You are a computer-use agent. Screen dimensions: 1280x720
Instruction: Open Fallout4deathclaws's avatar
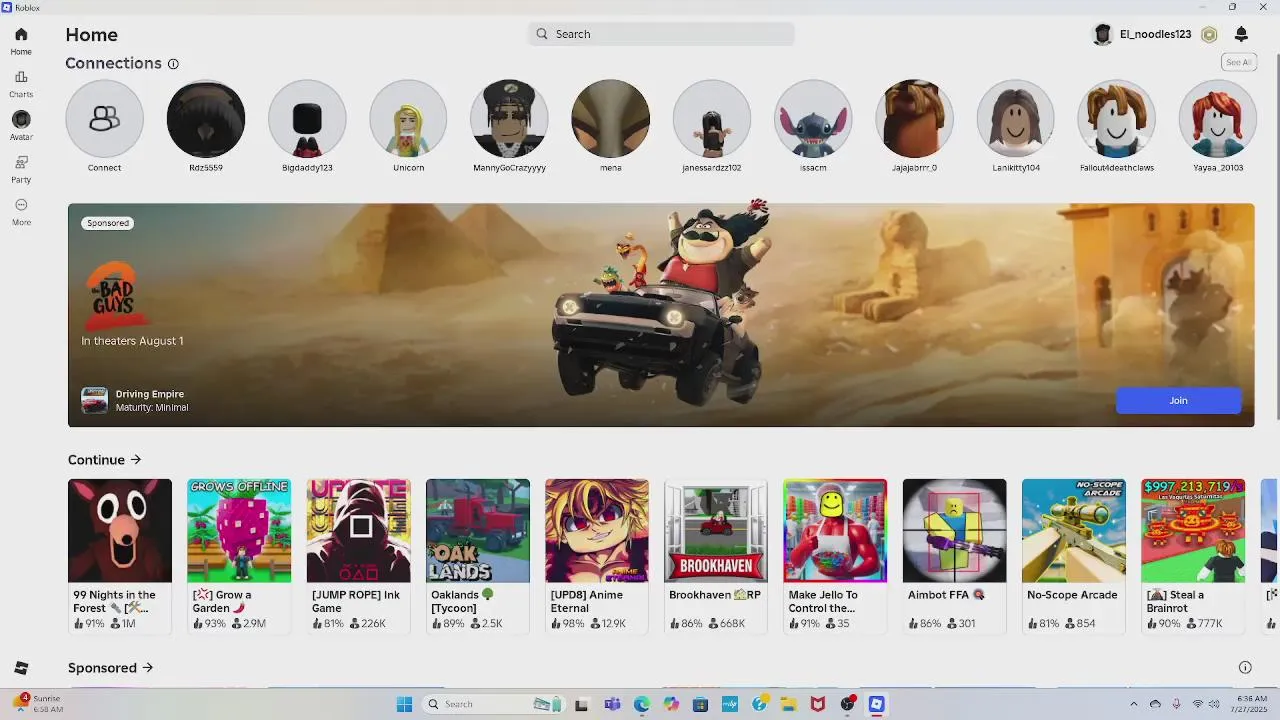1117,119
